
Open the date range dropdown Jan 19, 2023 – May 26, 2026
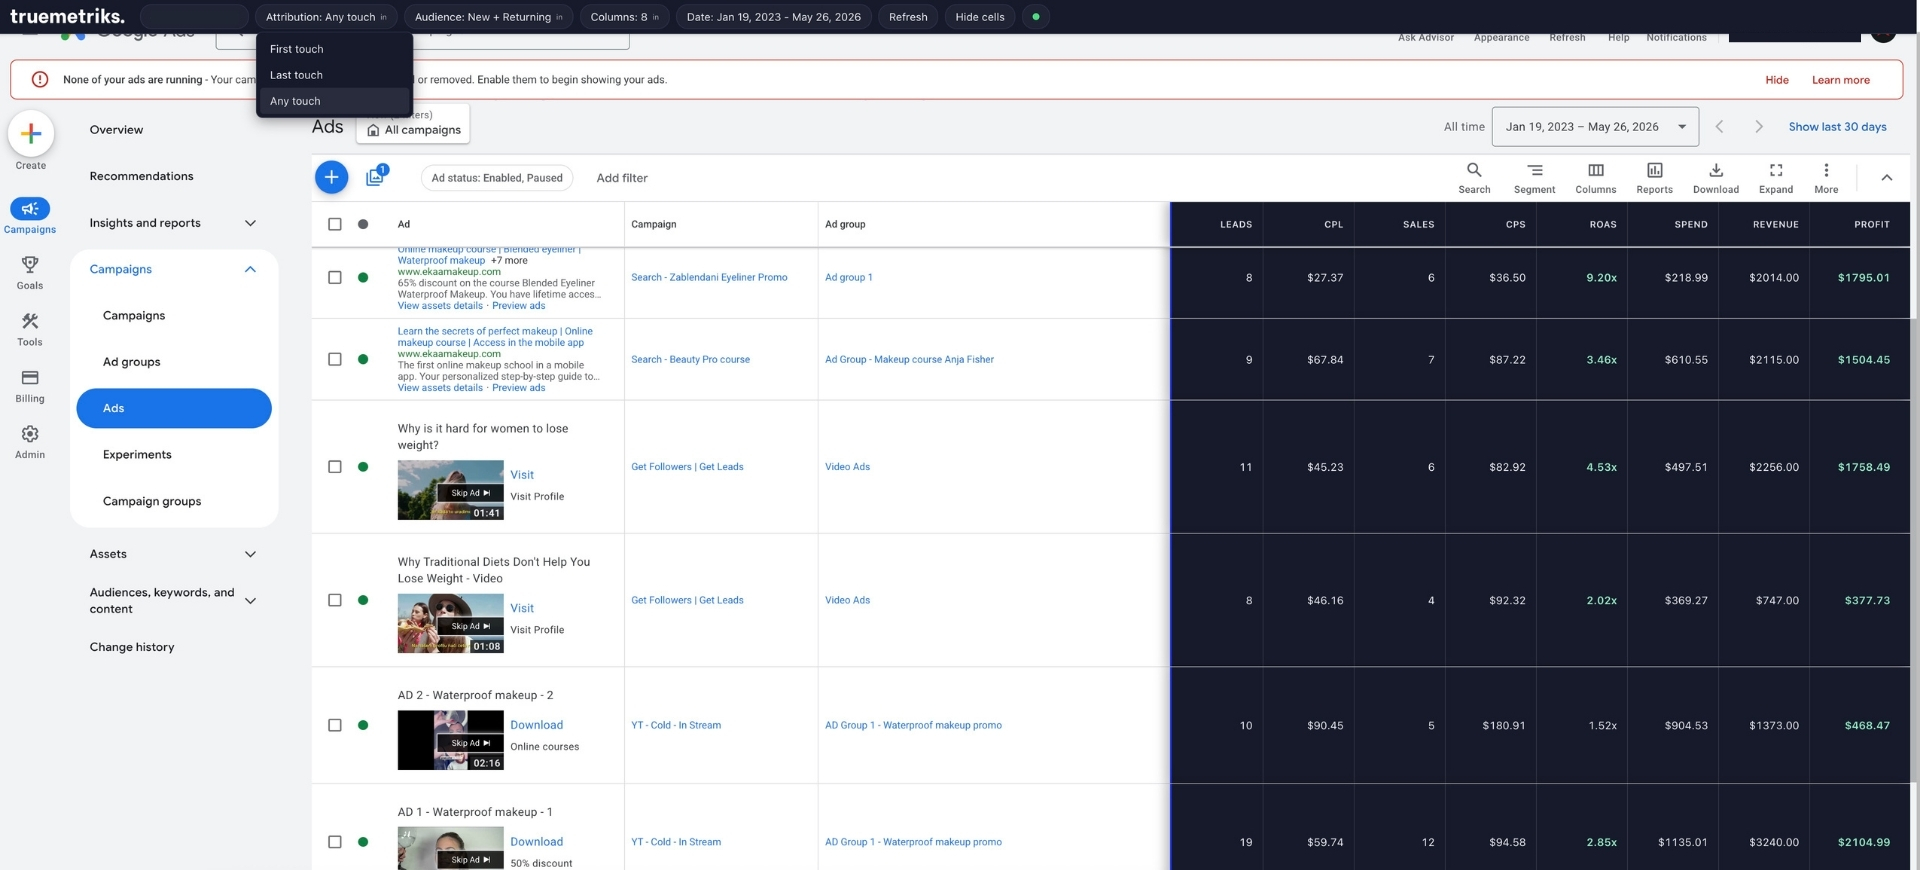1595,127
